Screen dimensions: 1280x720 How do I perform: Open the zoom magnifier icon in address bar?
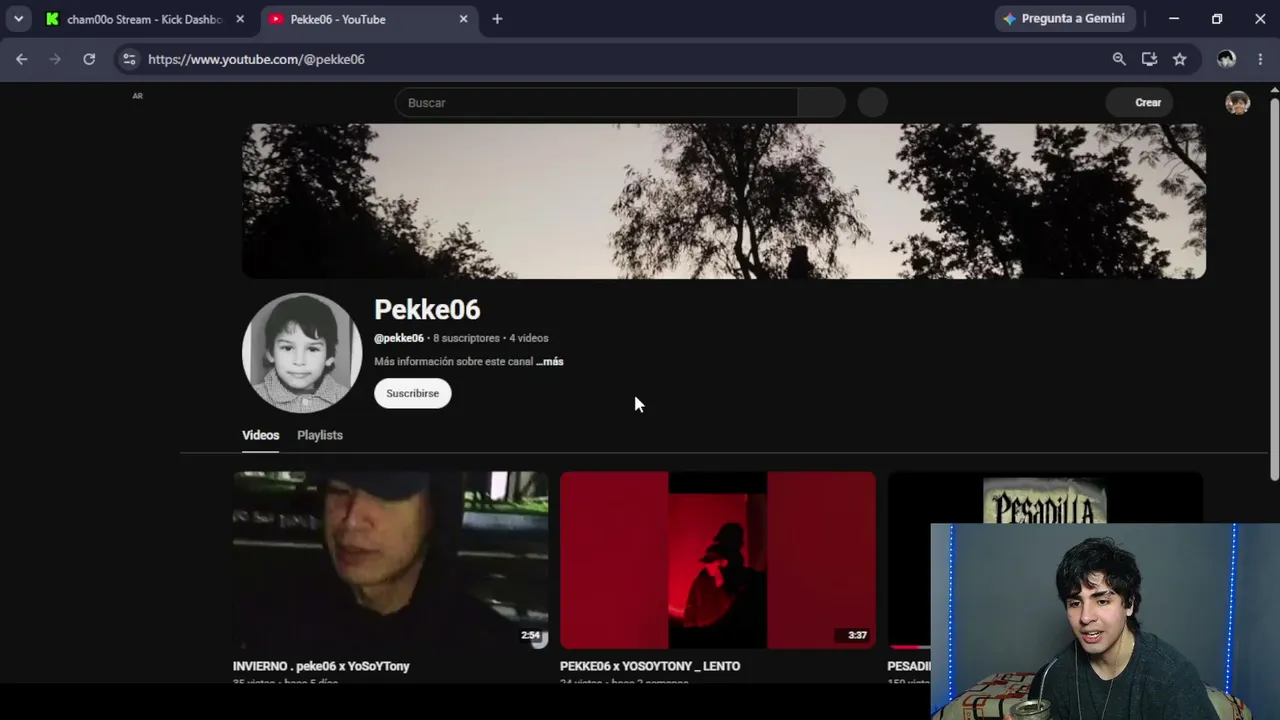tap(1119, 59)
